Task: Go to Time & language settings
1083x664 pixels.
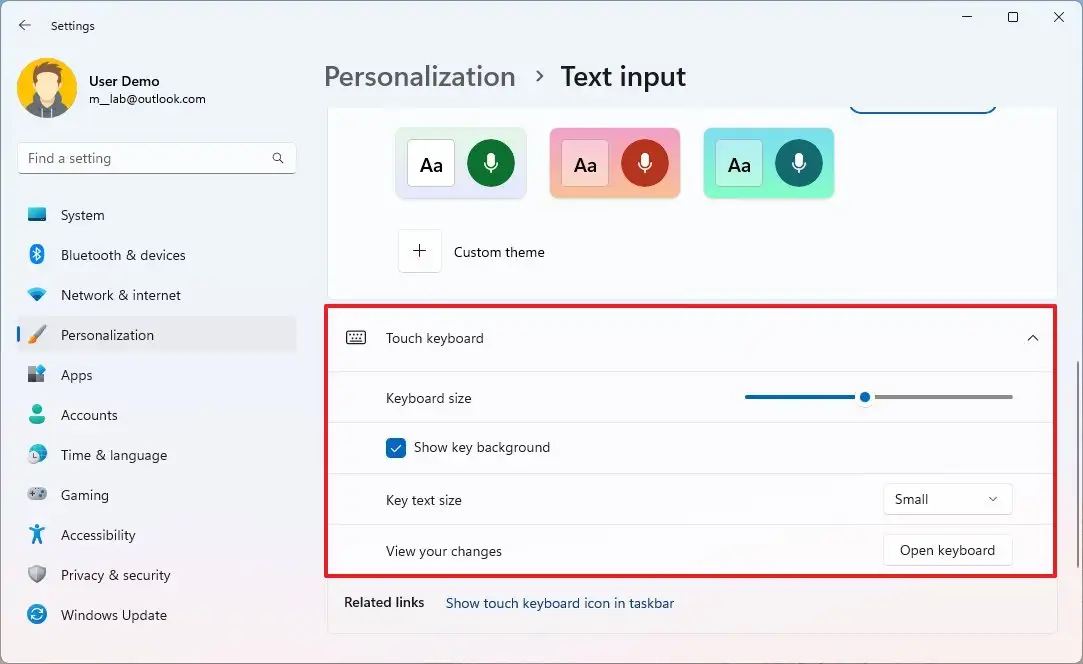Action: [113, 455]
